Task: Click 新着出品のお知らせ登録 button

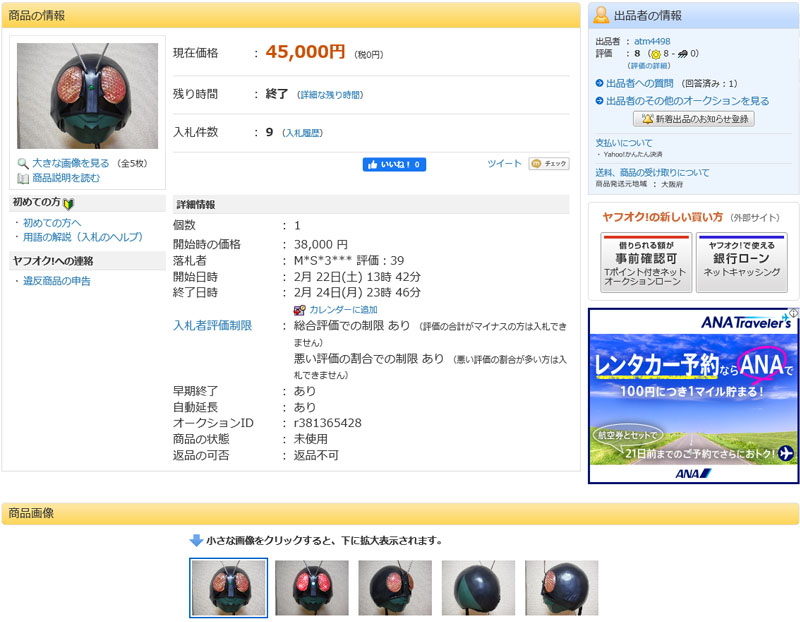Action: [x=694, y=119]
